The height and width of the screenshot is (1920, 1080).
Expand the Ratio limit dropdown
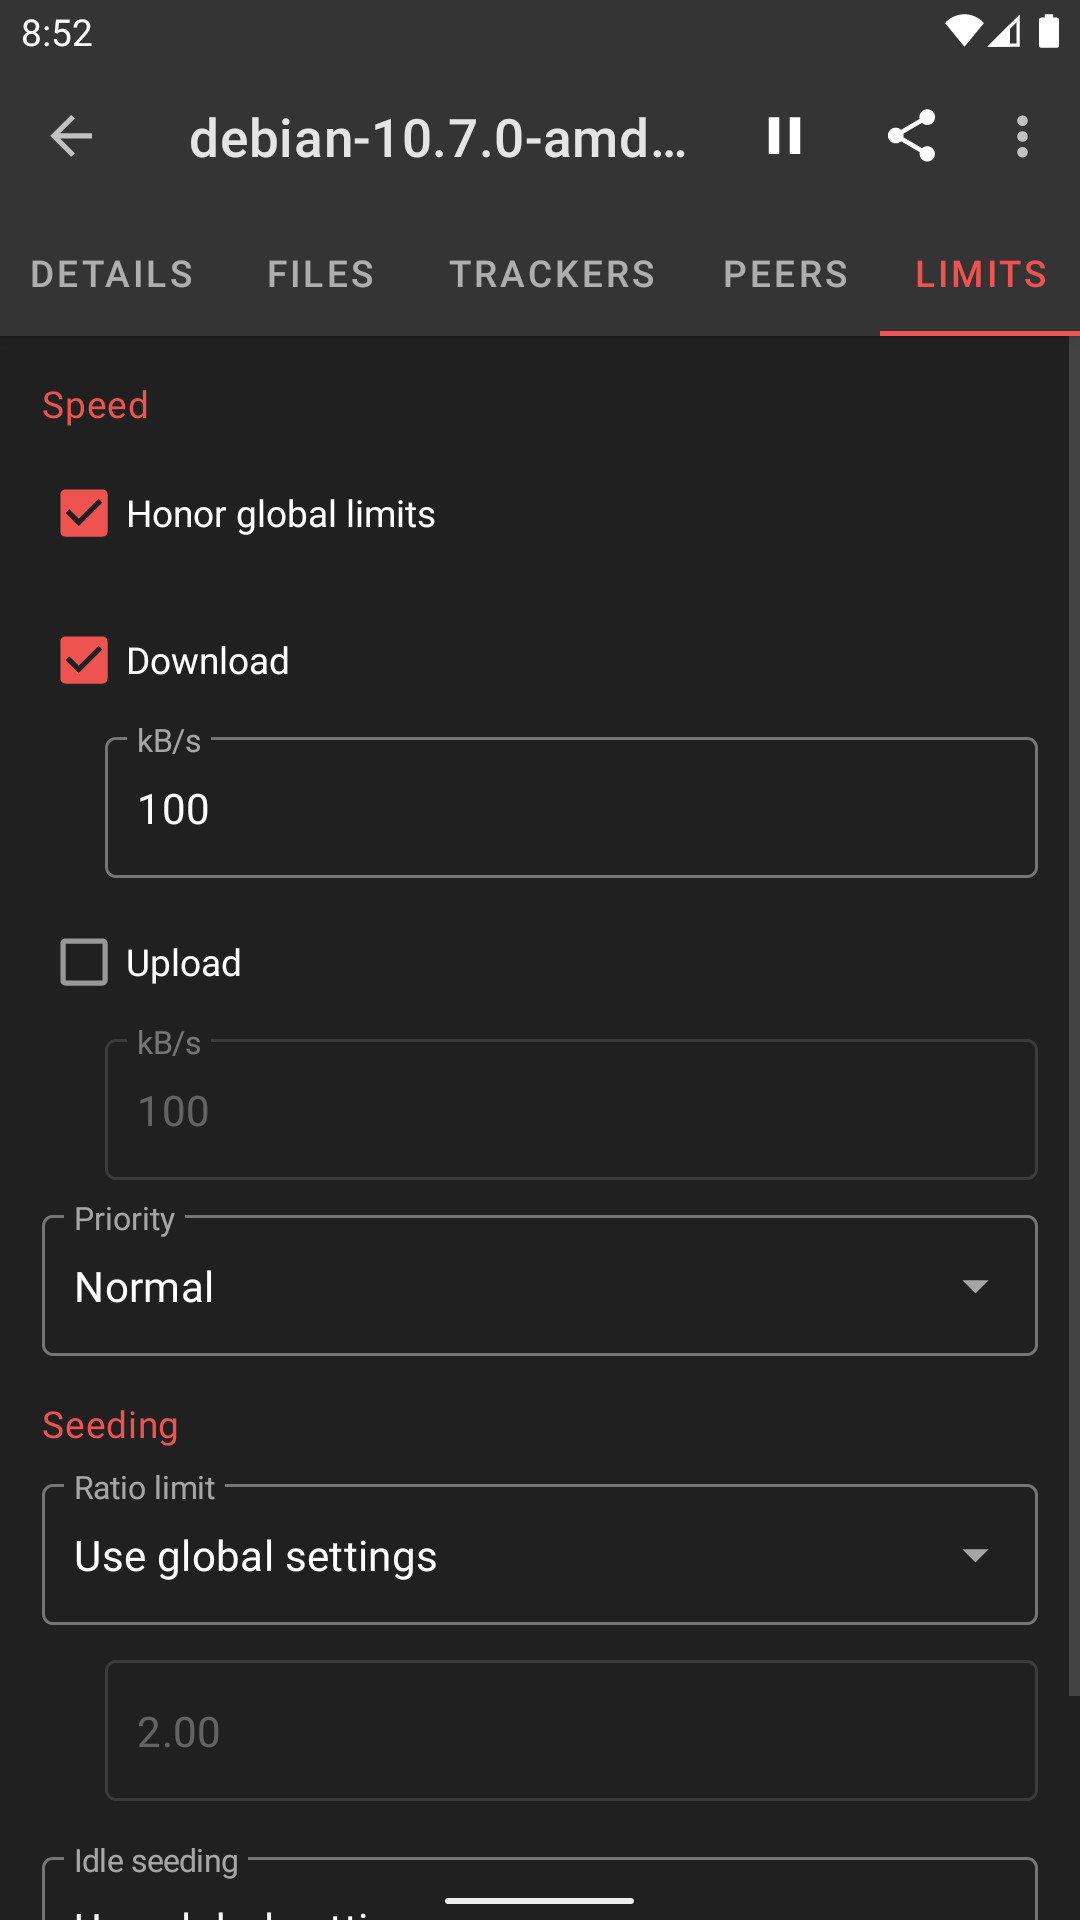(540, 1555)
